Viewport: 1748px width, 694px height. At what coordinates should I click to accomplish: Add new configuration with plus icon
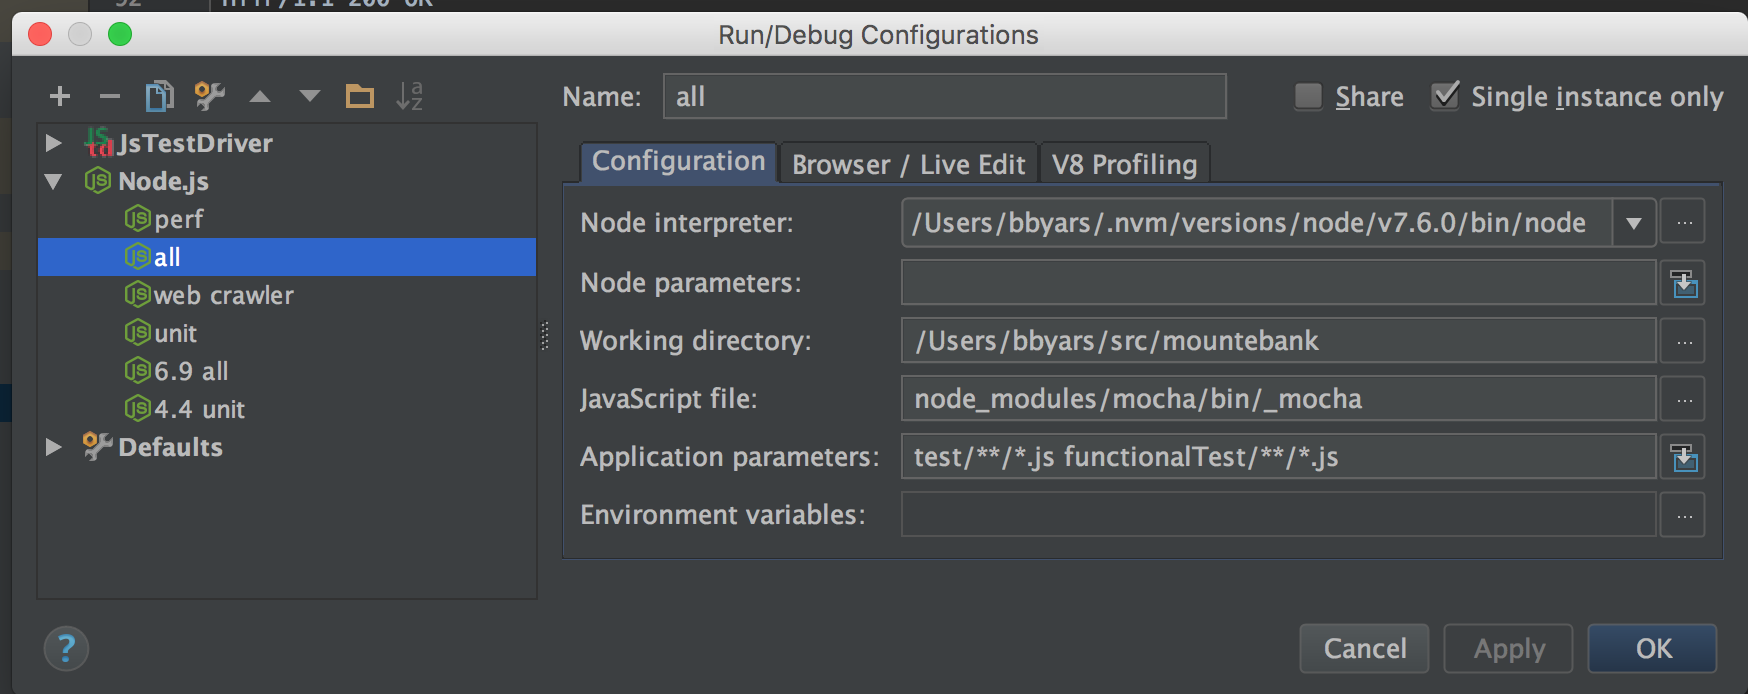pyautogui.click(x=60, y=96)
